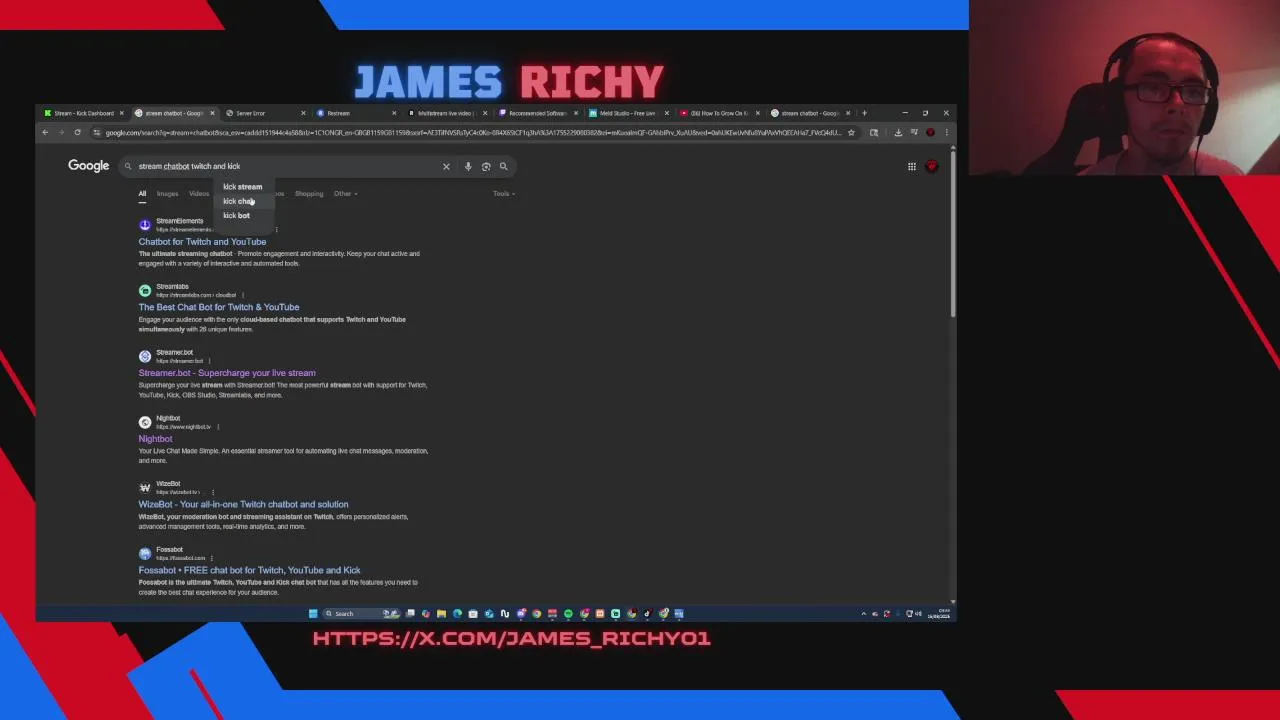This screenshot has width=1280, height=720.
Task: Open File Explorer from the taskbar
Action: (441, 613)
